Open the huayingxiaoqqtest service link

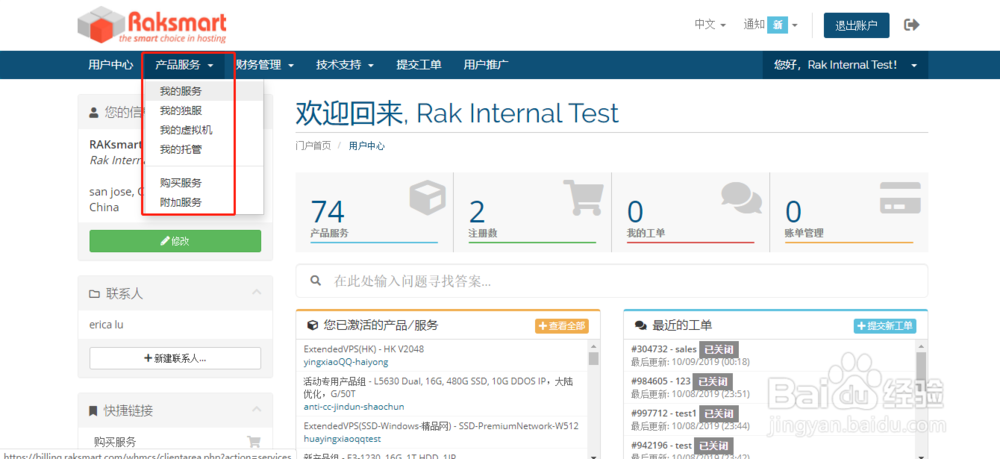342,439
